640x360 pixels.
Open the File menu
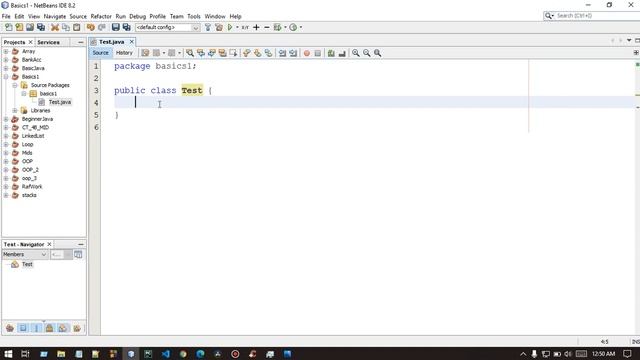click(6, 16)
